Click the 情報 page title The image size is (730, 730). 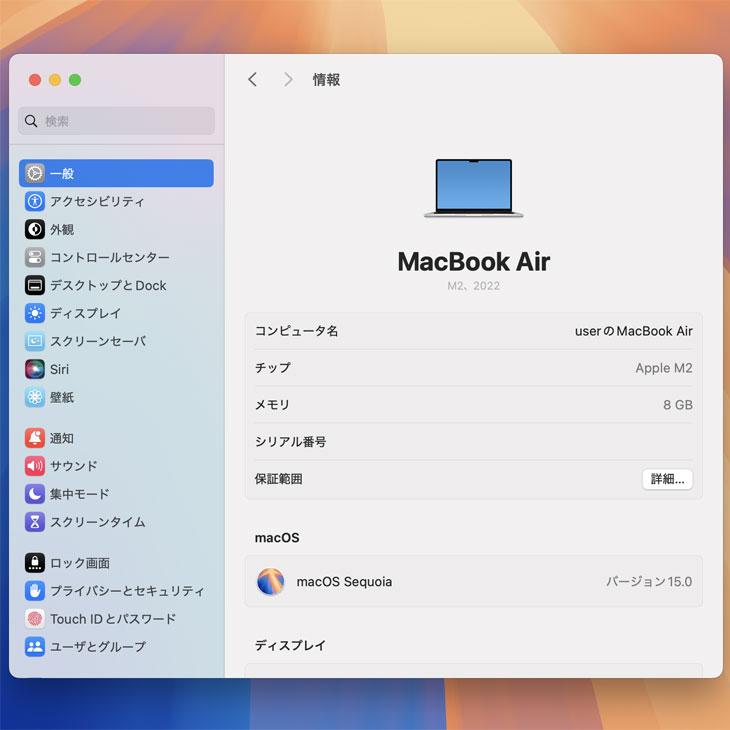326,80
